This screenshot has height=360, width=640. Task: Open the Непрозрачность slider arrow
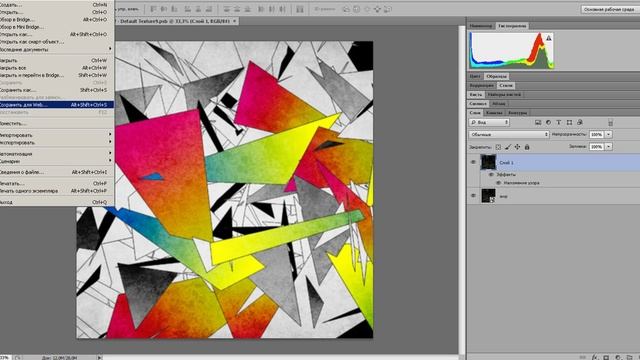point(609,134)
